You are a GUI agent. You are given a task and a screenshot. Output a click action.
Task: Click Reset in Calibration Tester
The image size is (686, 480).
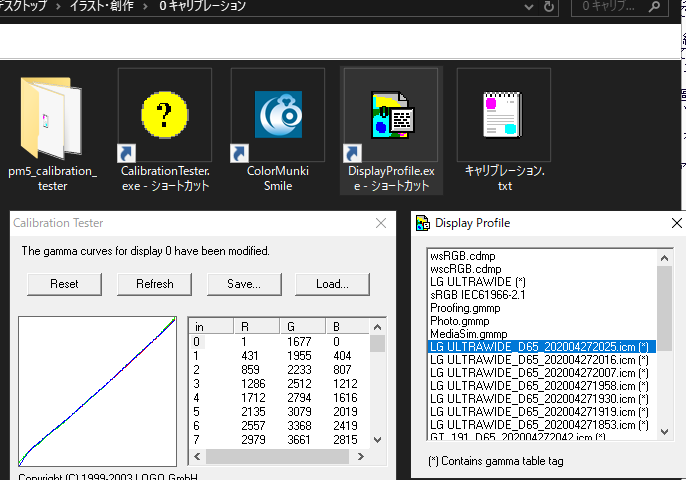click(64, 284)
